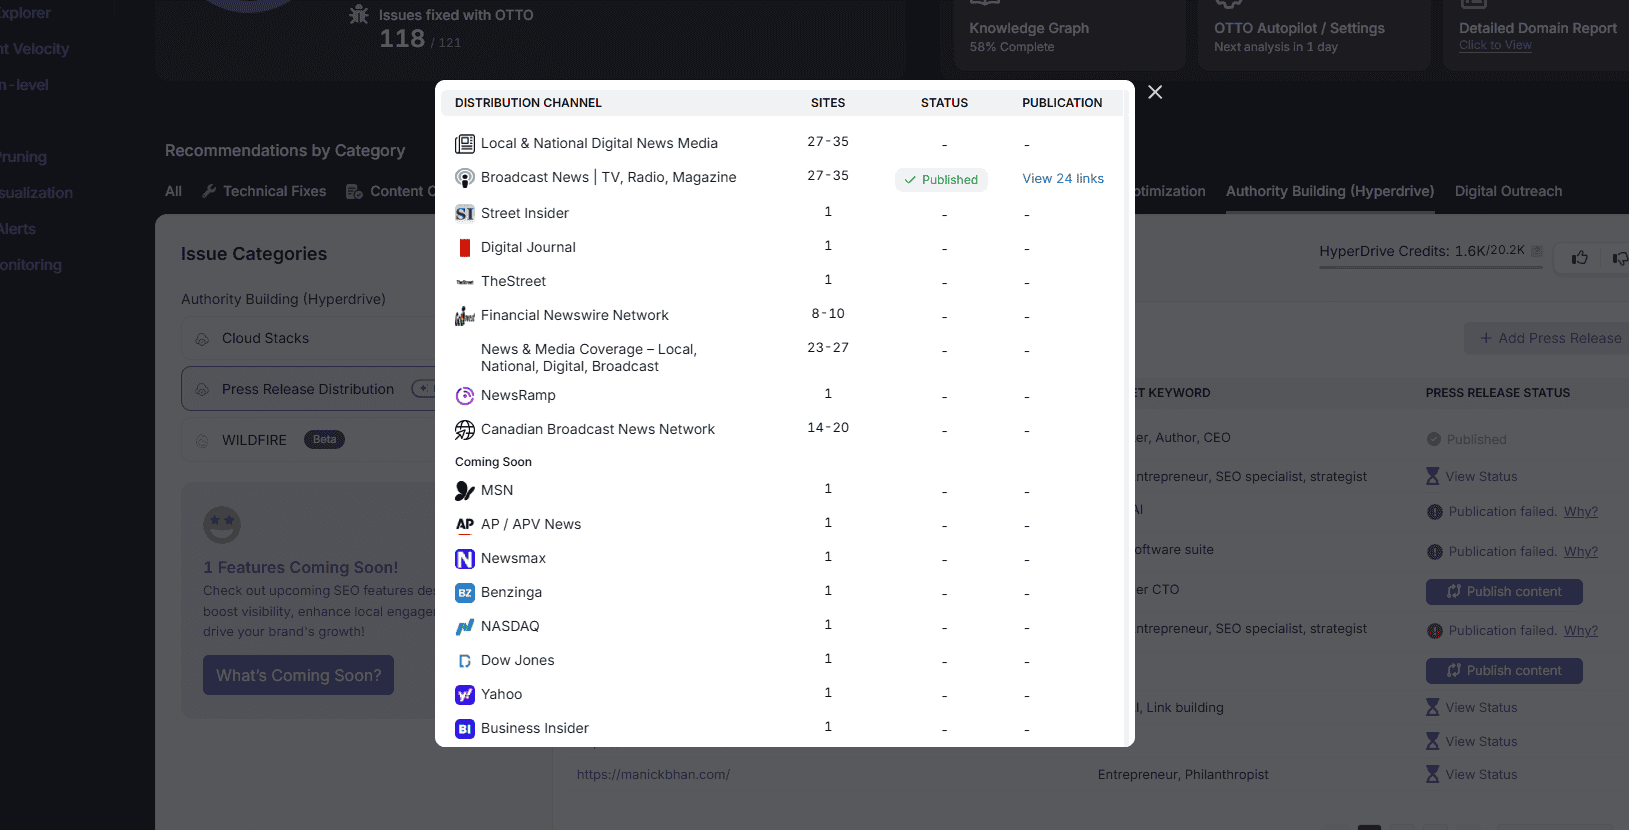Select Cloud Stacks category
The image size is (1629, 830).
(266, 338)
